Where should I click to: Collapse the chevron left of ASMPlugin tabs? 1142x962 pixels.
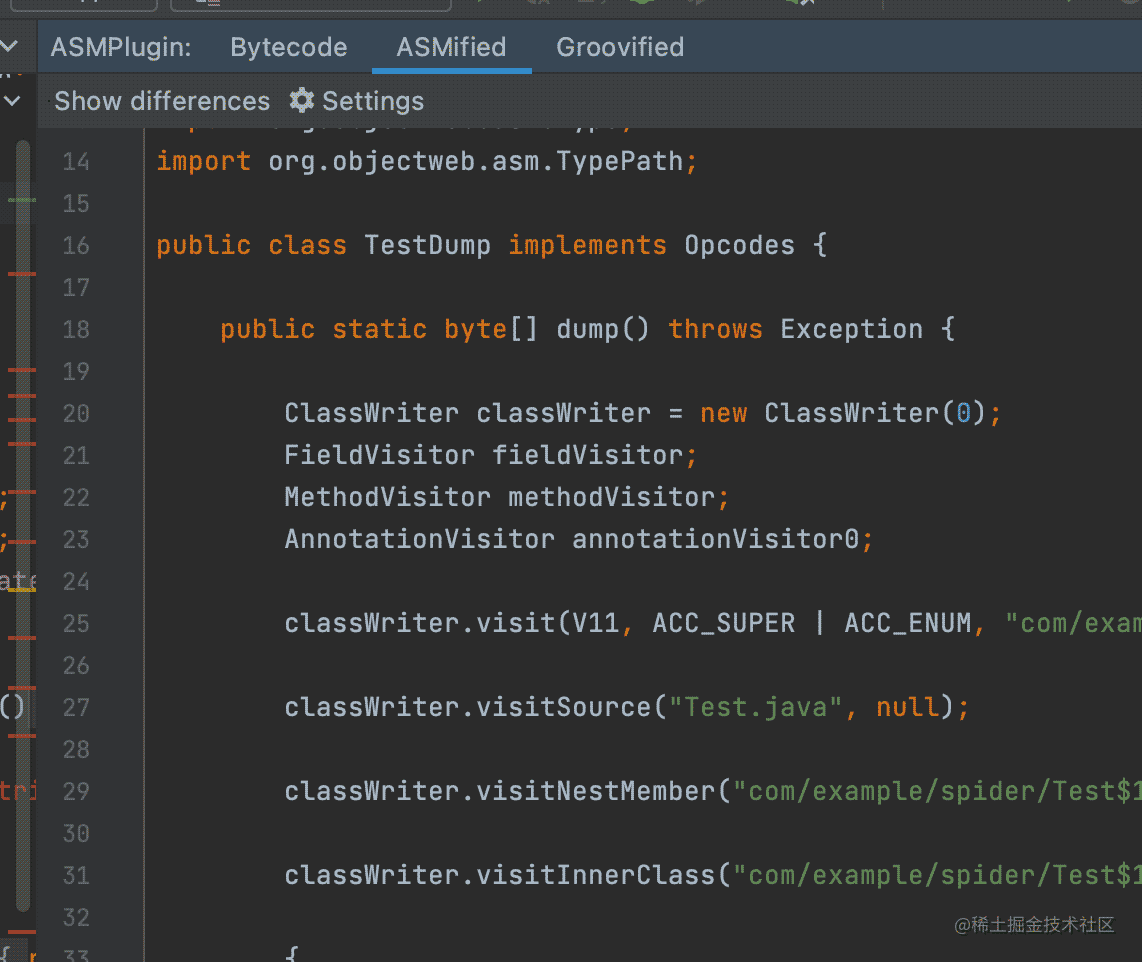[10, 46]
